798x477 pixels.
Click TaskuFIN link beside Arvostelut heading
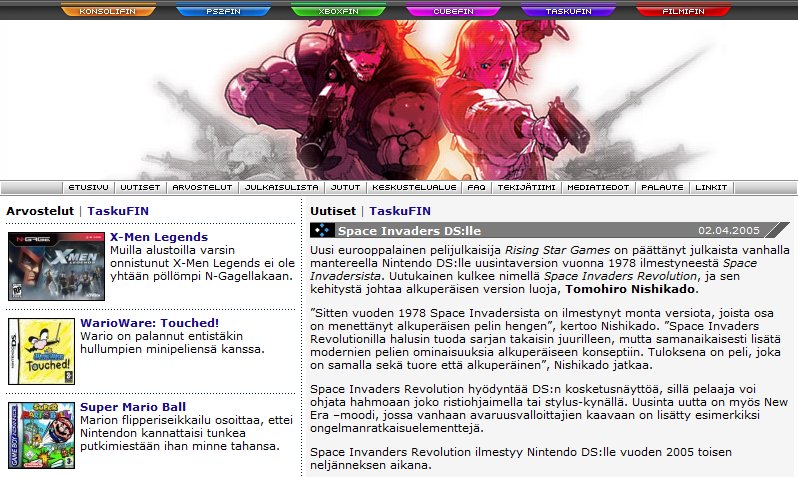(118, 211)
